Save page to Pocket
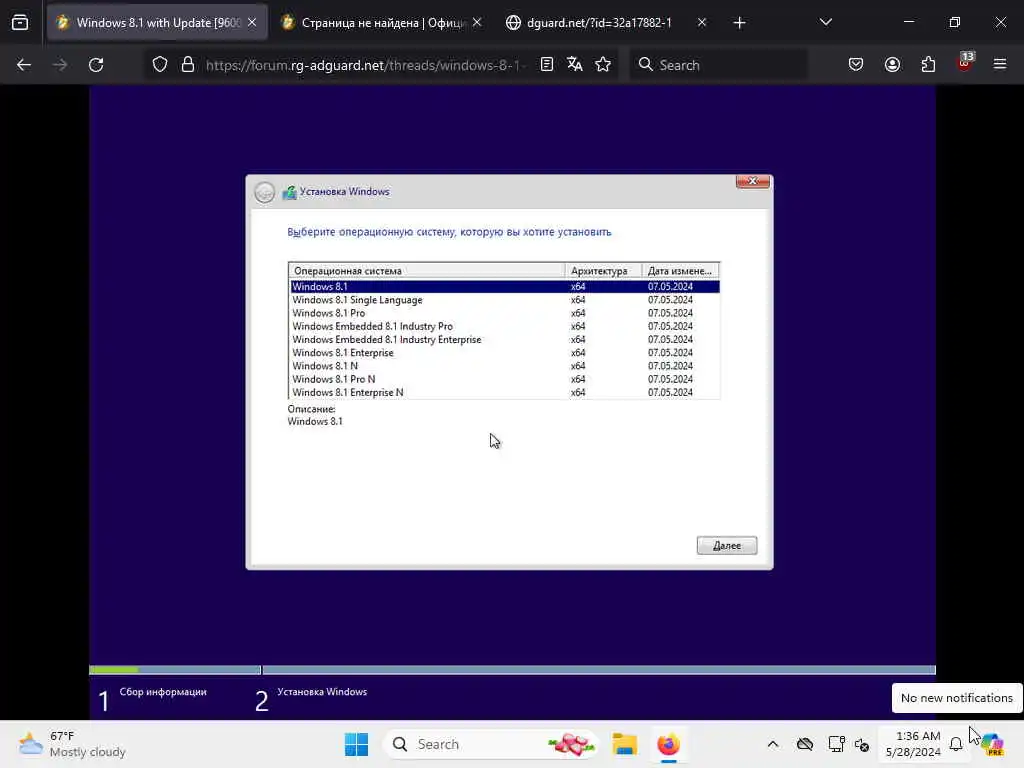This screenshot has height=768, width=1024. pyautogui.click(x=856, y=65)
